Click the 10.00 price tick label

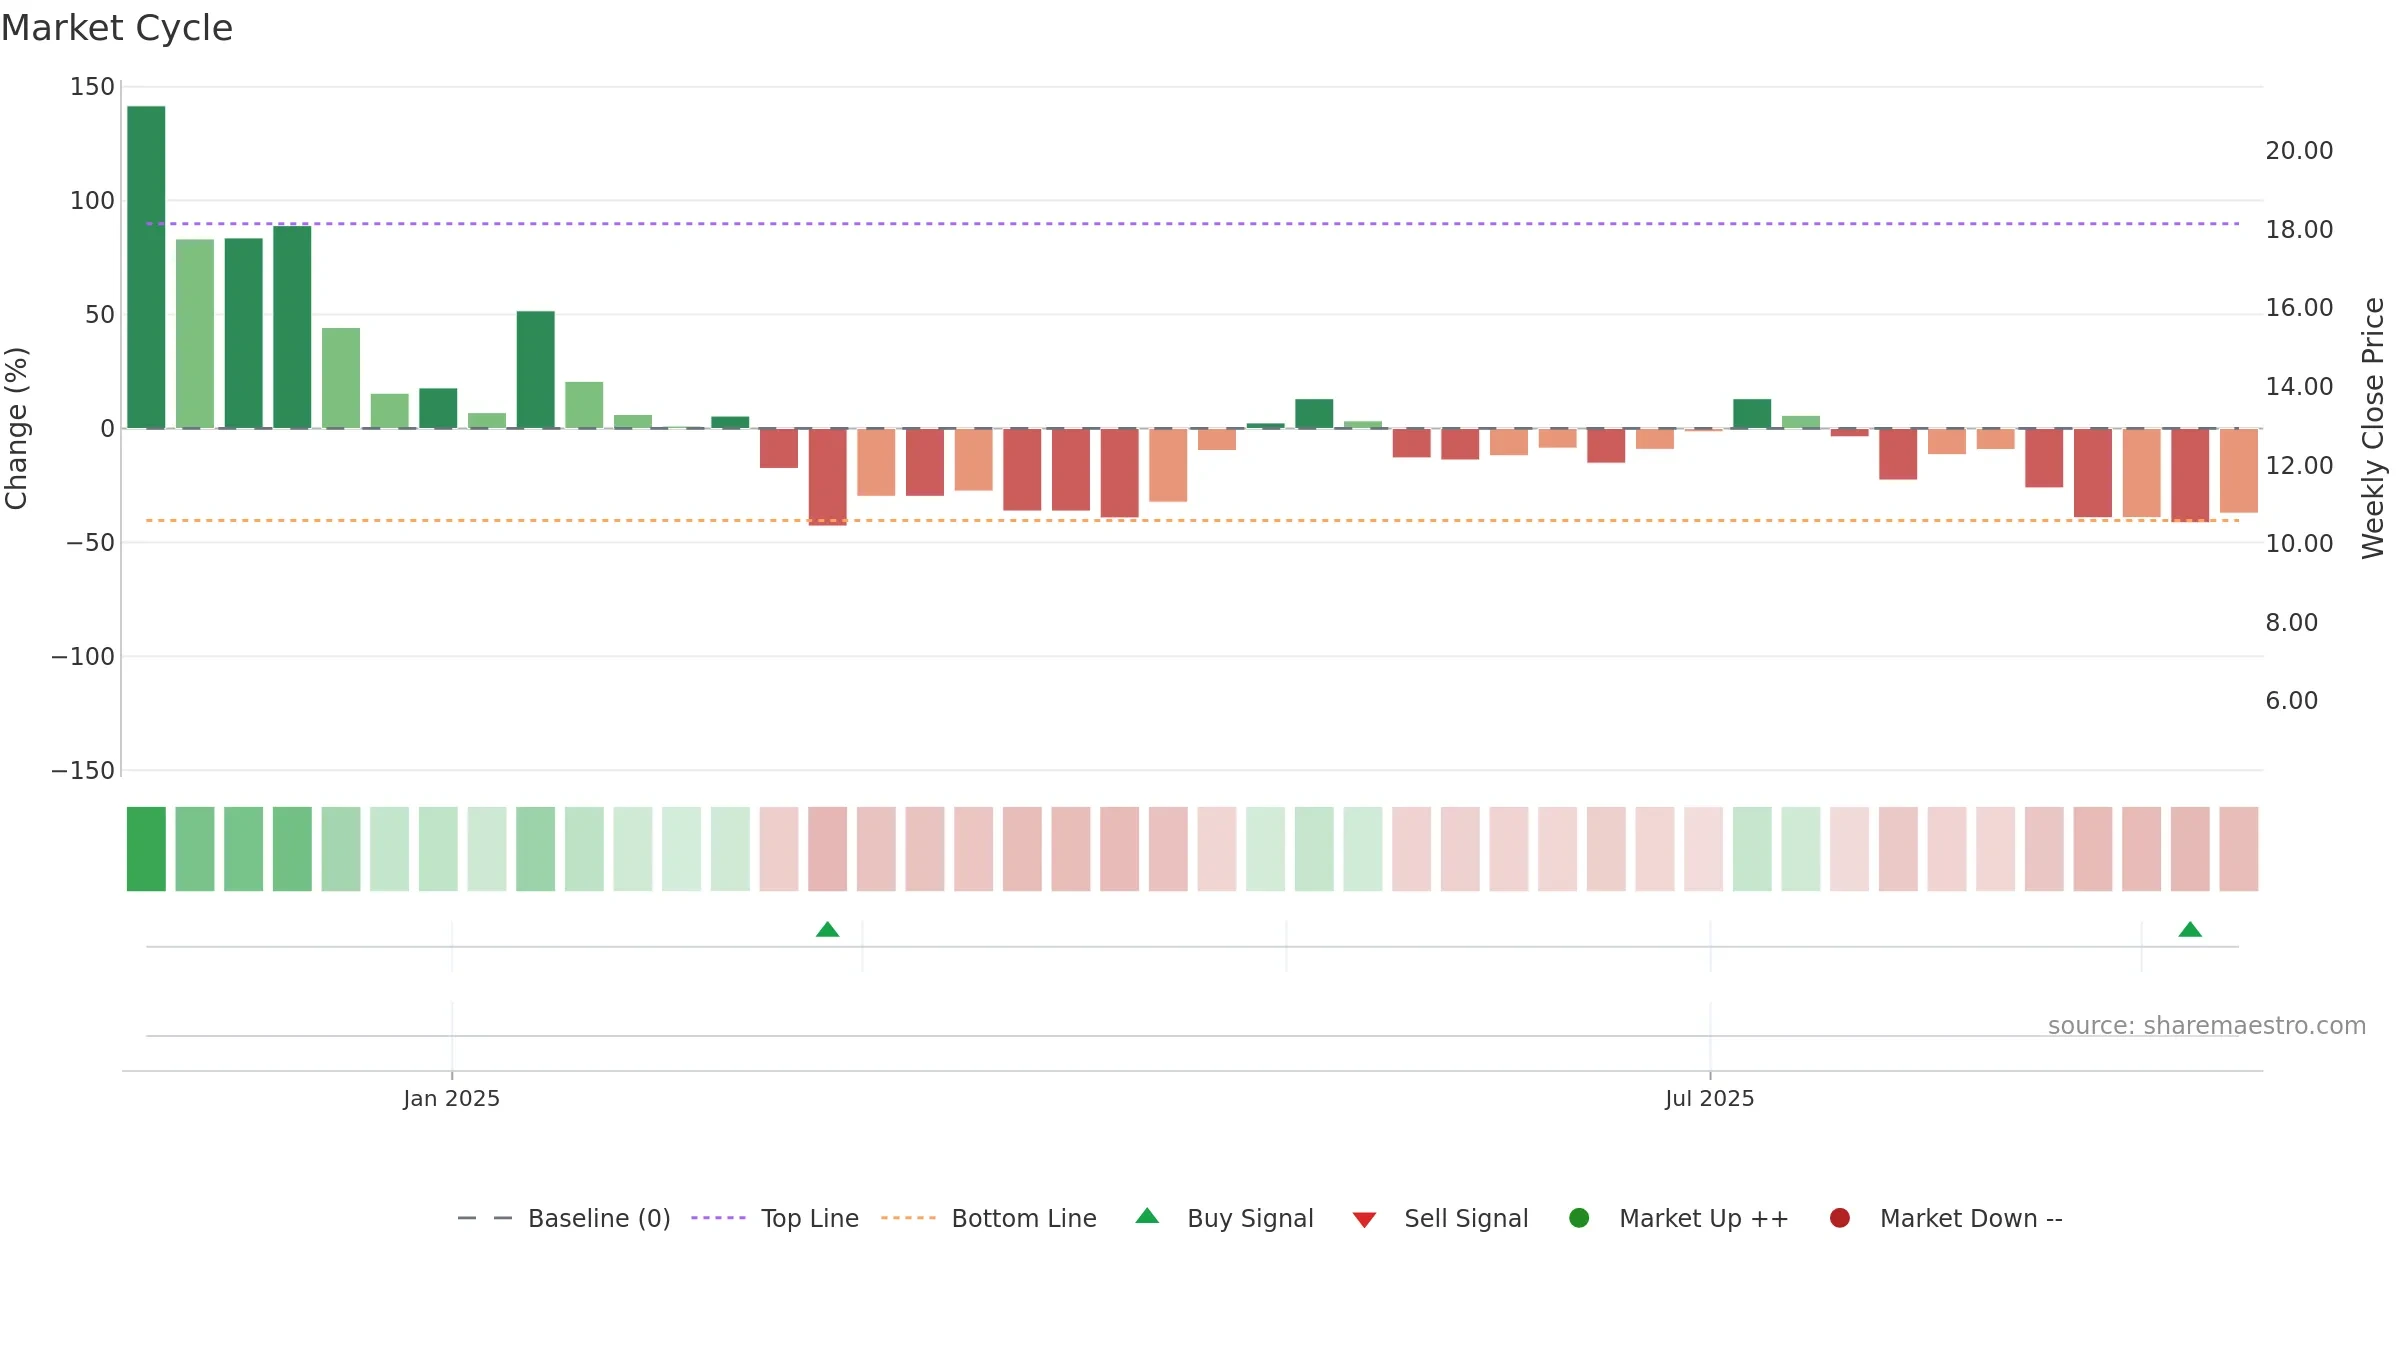(2299, 544)
